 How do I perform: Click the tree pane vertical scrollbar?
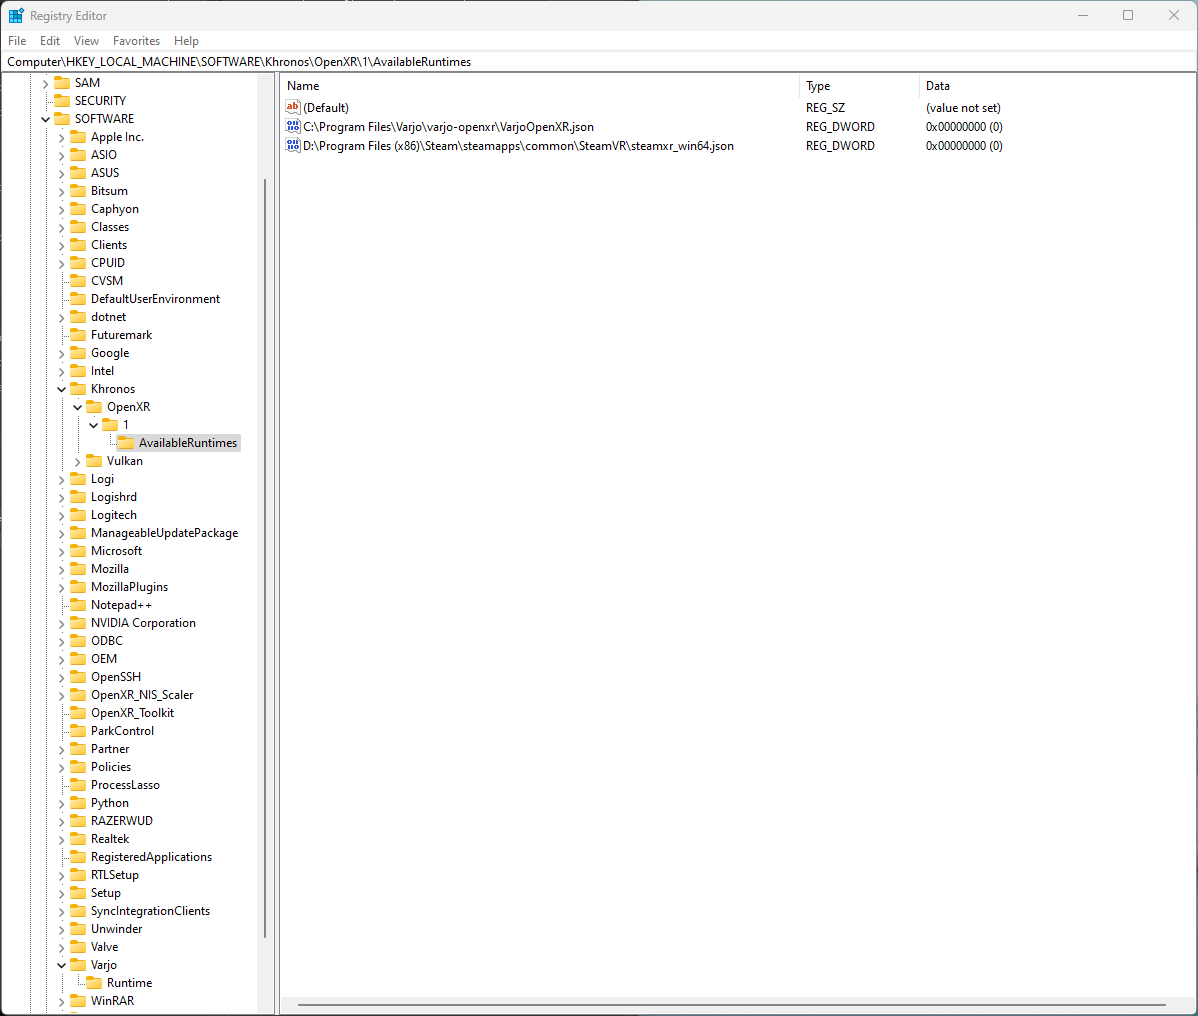tap(265, 558)
